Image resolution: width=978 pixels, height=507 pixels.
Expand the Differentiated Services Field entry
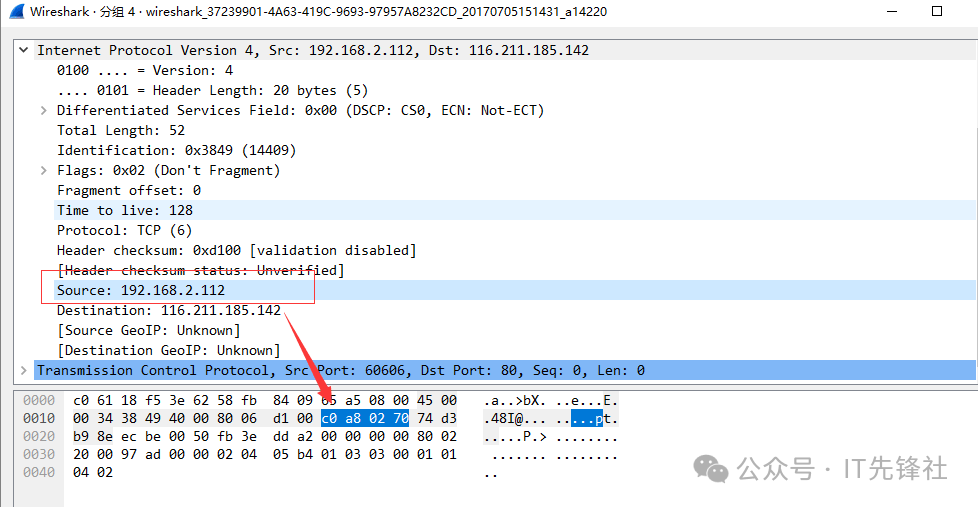(x=44, y=110)
